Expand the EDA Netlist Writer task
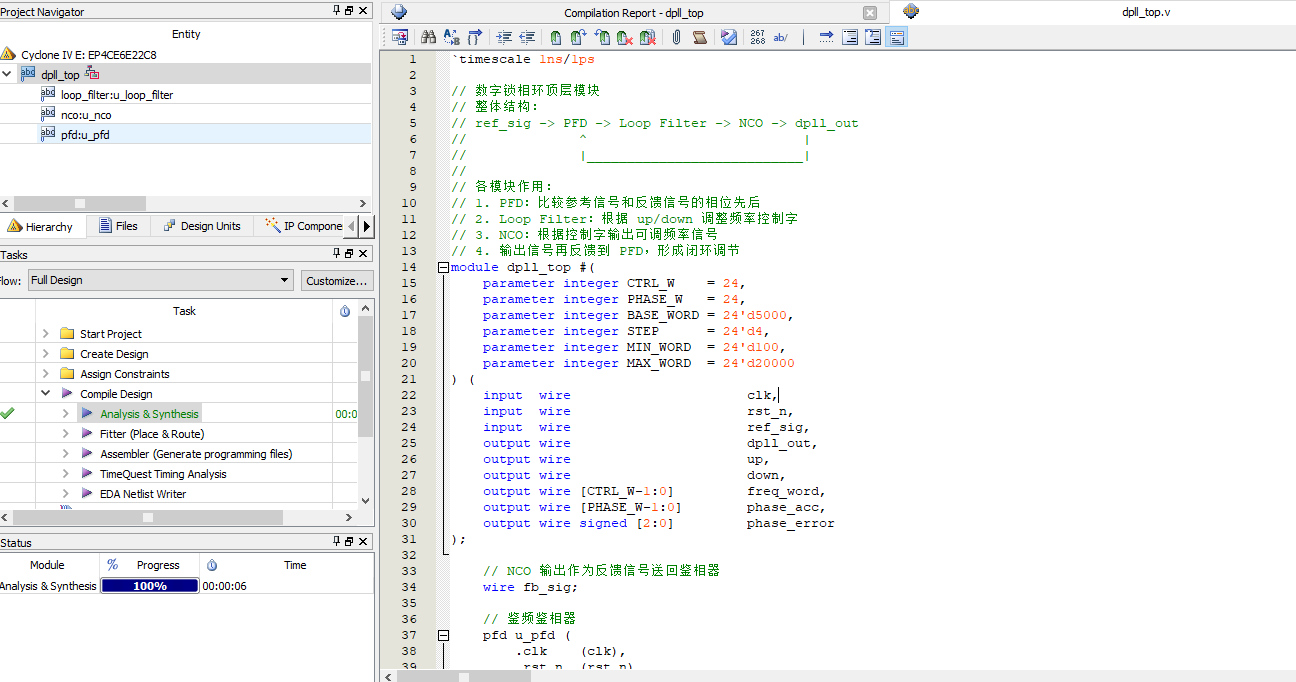The height and width of the screenshot is (682, 1296). point(65,494)
